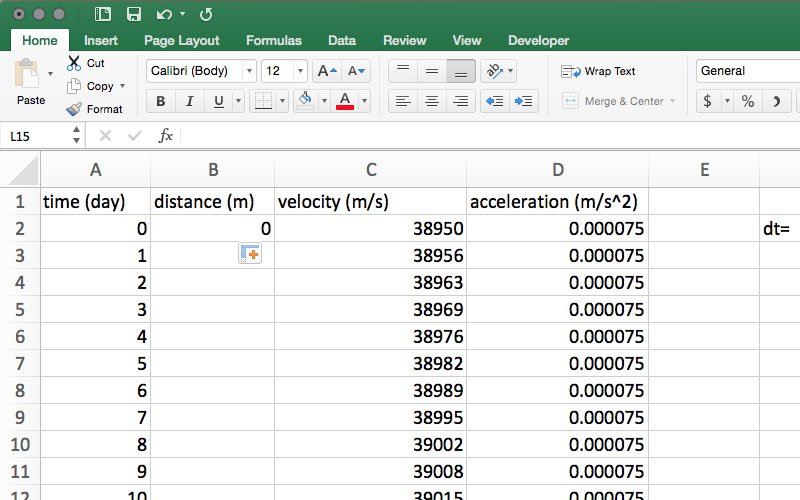This screenshot has width=800, height=500.
Task: Toggle Bold formatting
Action: 160,101
